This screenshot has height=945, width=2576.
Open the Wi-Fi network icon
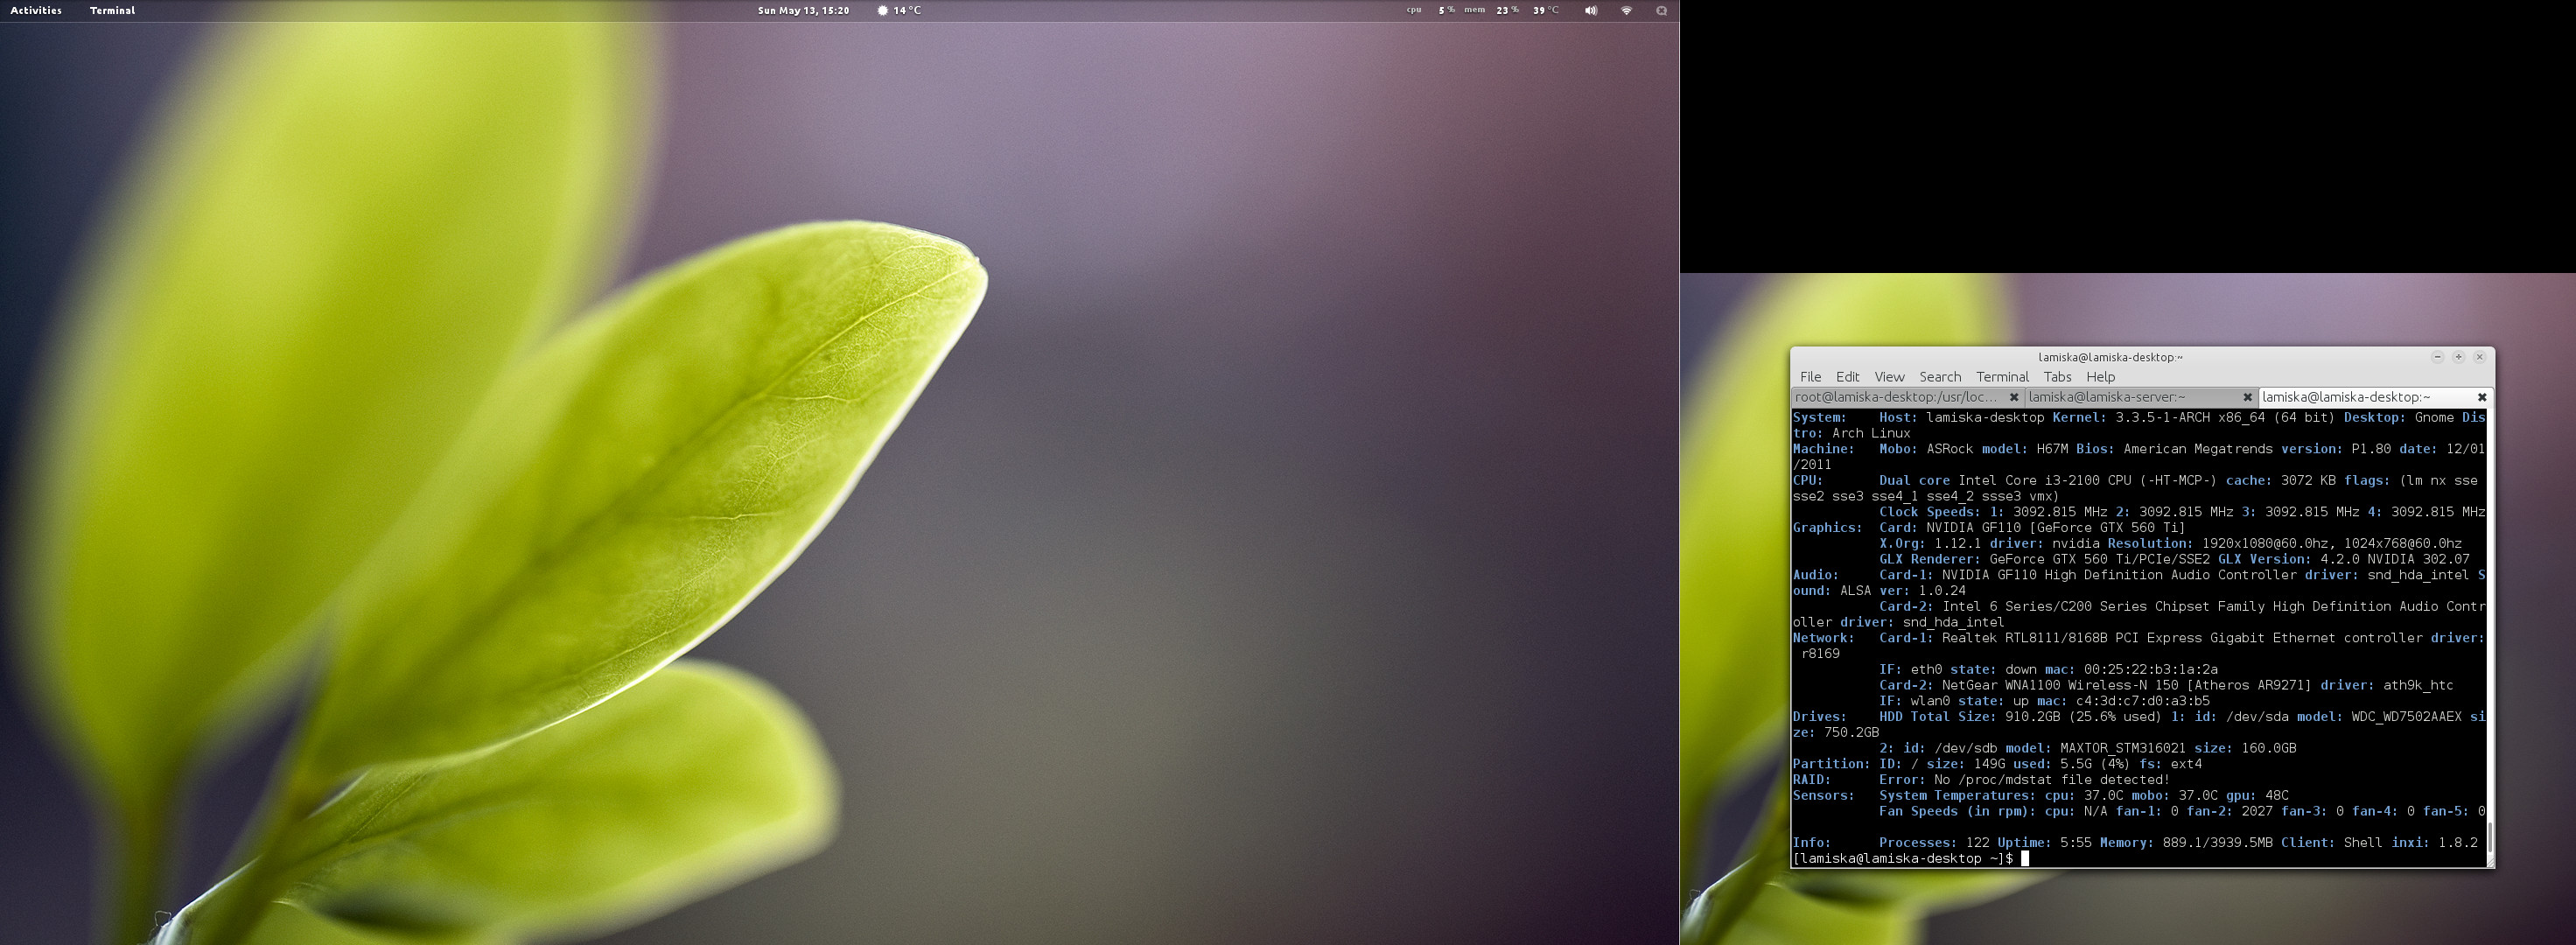tap(1626, 10)
